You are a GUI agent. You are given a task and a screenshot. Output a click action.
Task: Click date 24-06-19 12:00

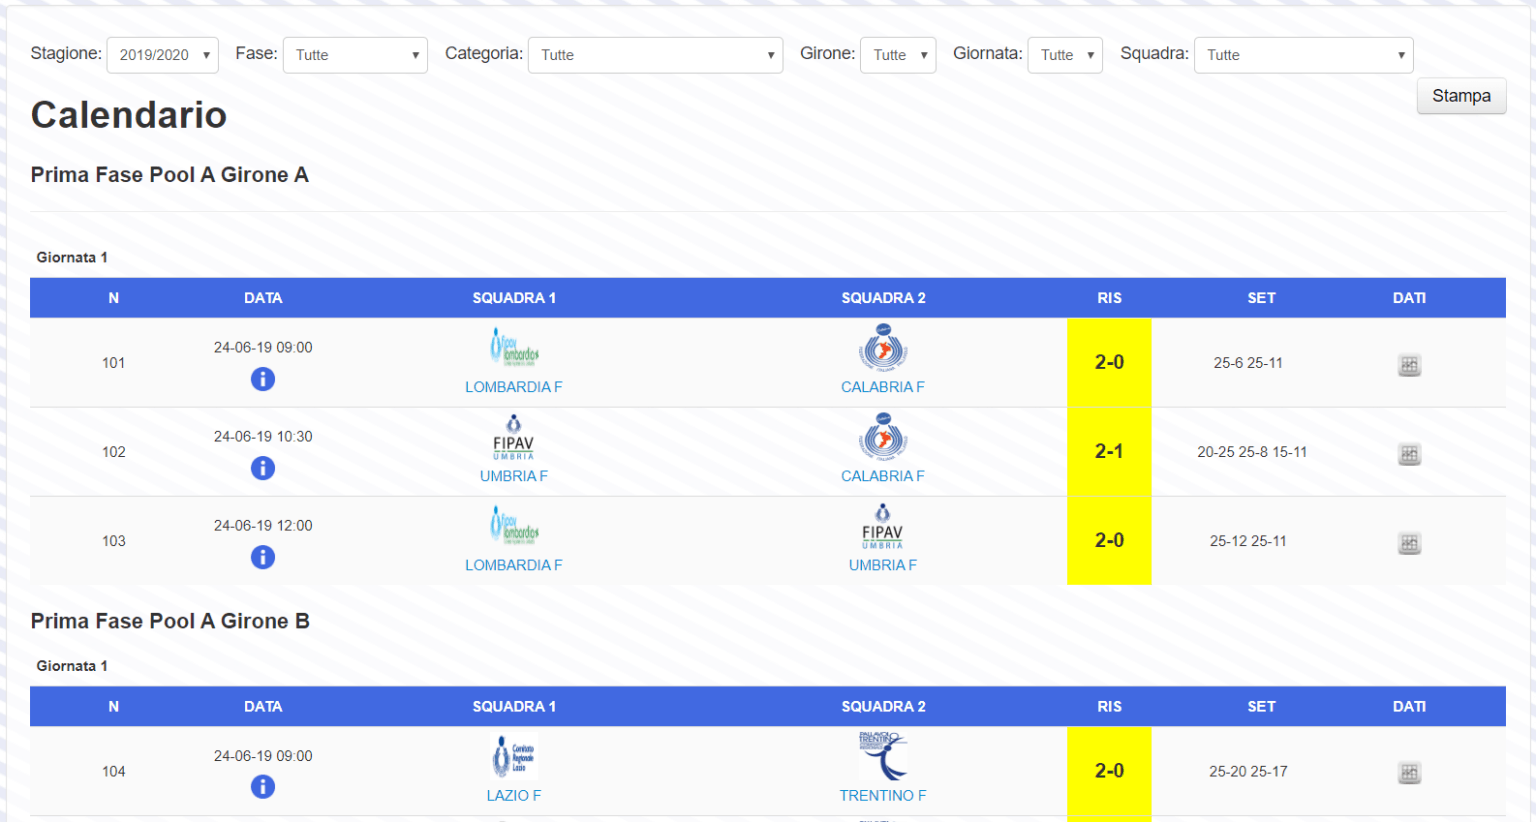coord(263,526)
